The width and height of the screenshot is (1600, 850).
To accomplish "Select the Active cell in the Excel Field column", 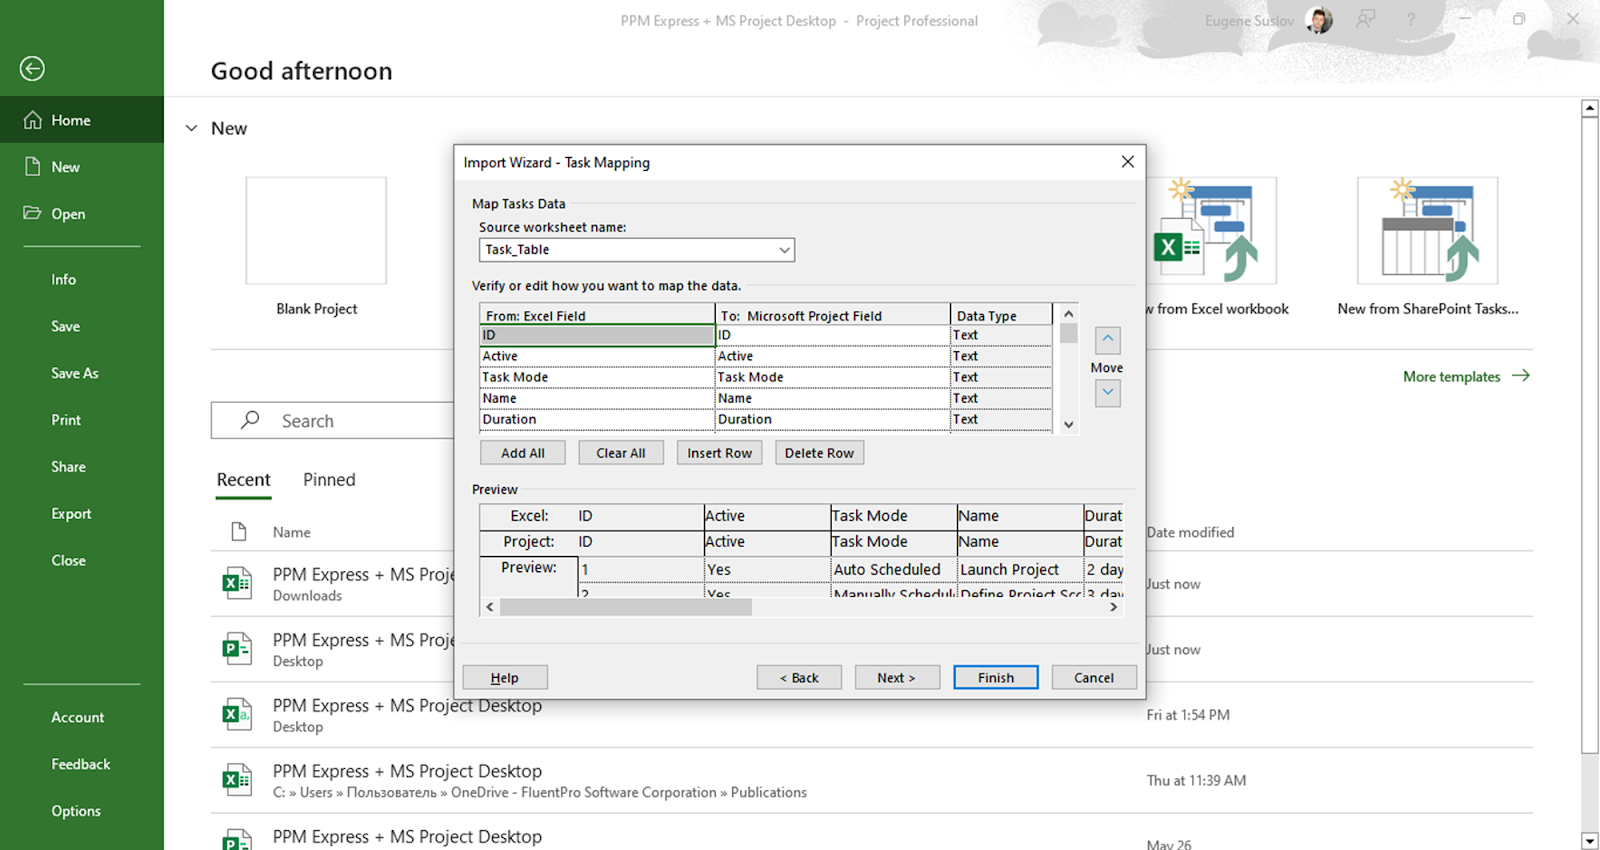I will pos(597,356).
